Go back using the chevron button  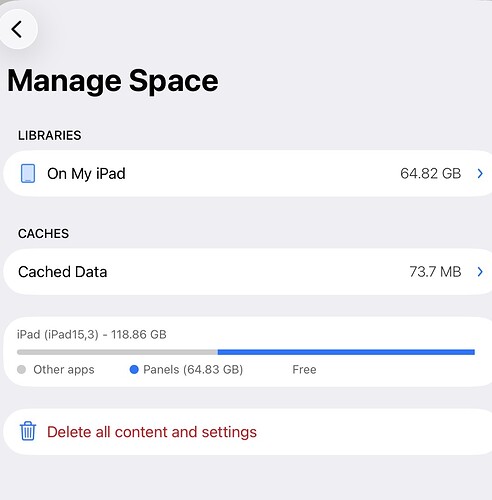[17, 29]
